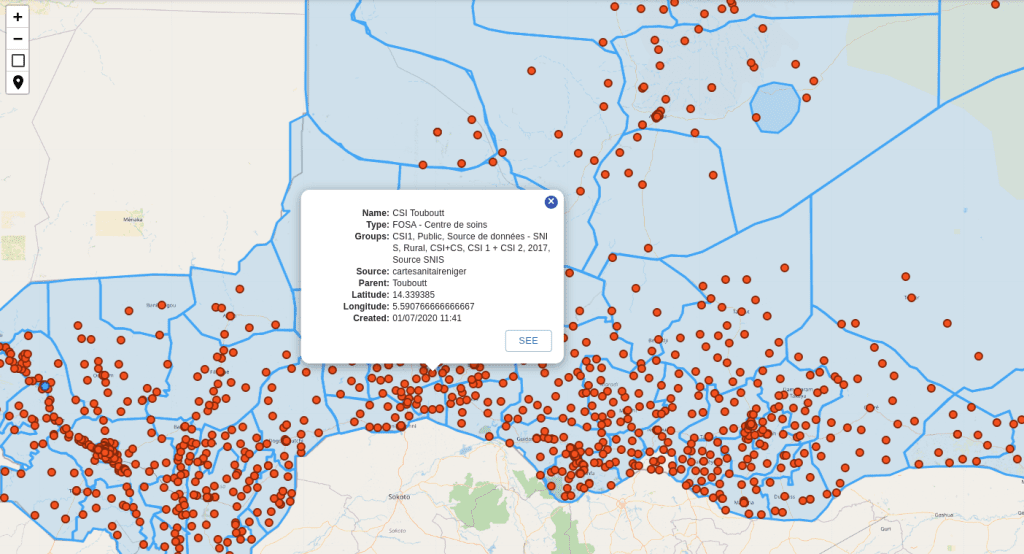Click the square box tool icon
The width and height of the screenshot is (1024, 554).
coord(18,60)
